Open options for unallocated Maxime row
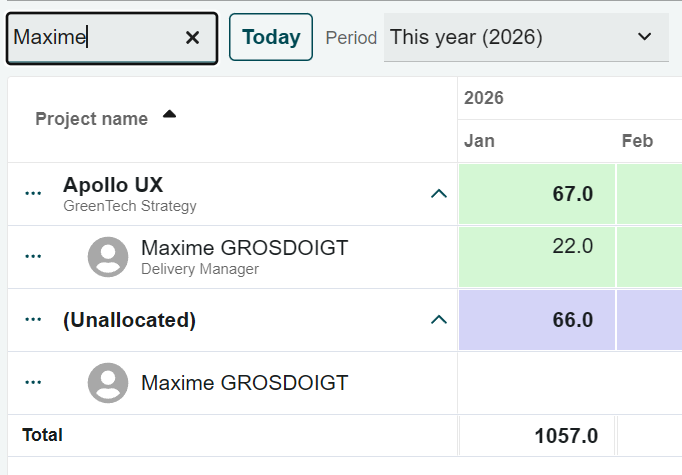 click(x=33, y=383)
